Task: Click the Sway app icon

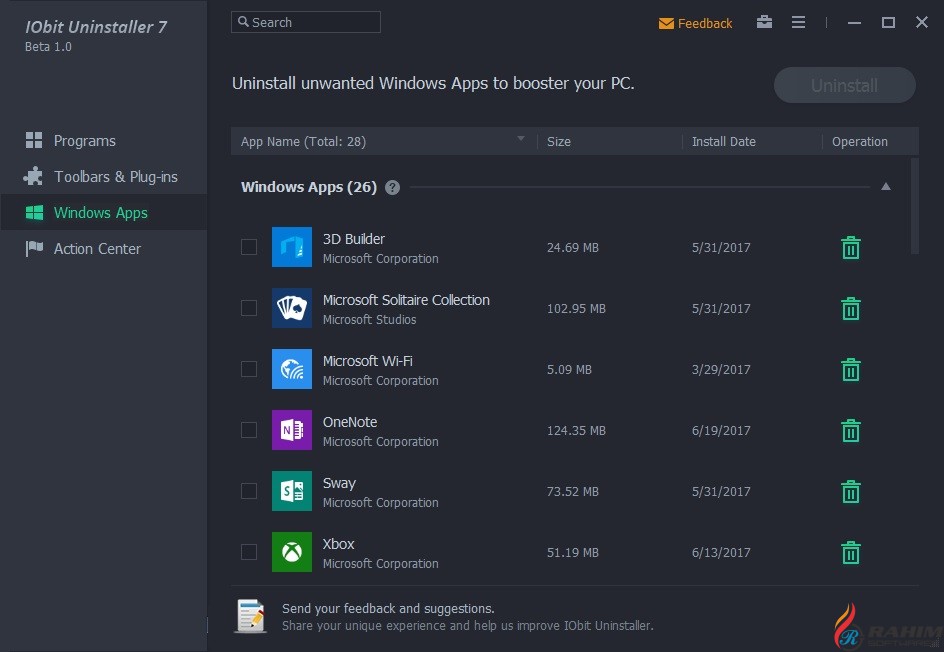Action: [x=291, y=491]
